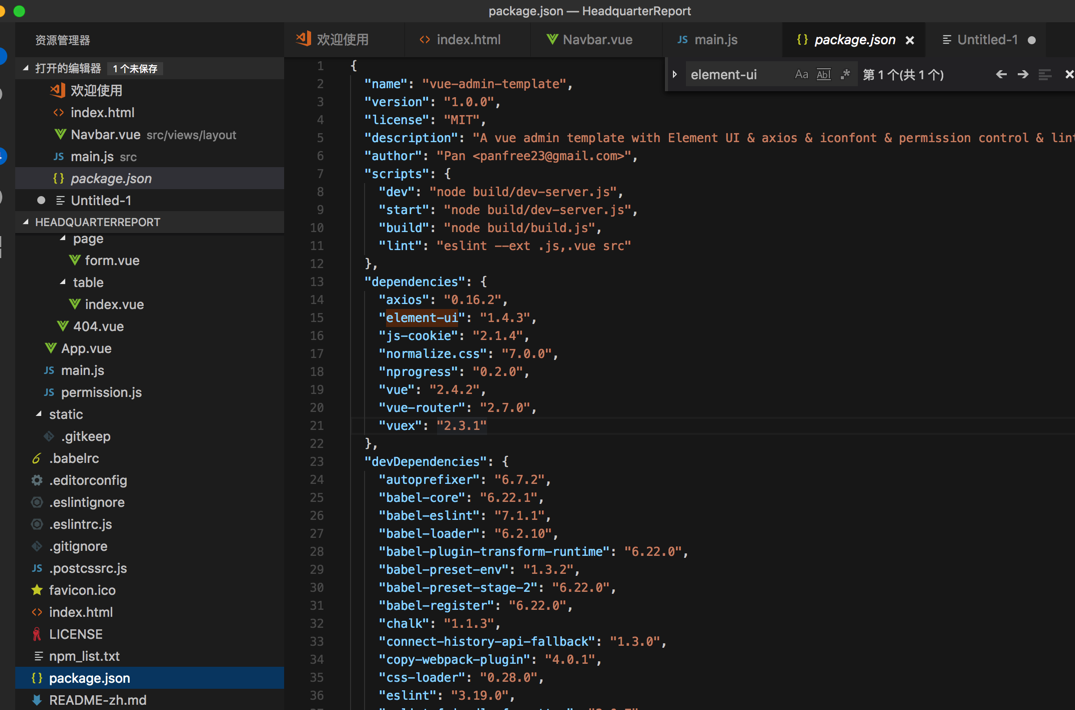Close the find widget

(1068, 75)
